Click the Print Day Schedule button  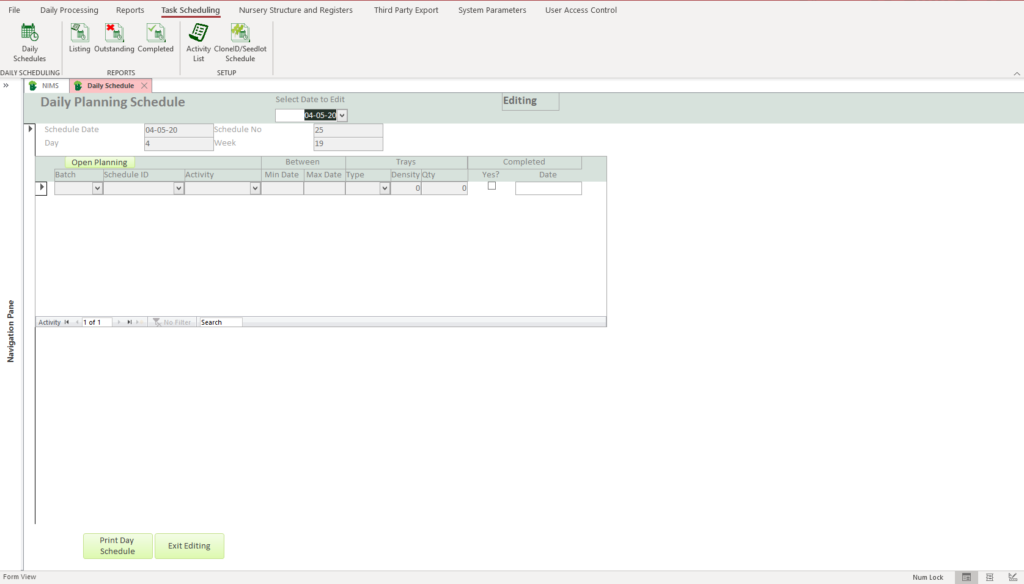pyautogui.click(x=117, y=546)
